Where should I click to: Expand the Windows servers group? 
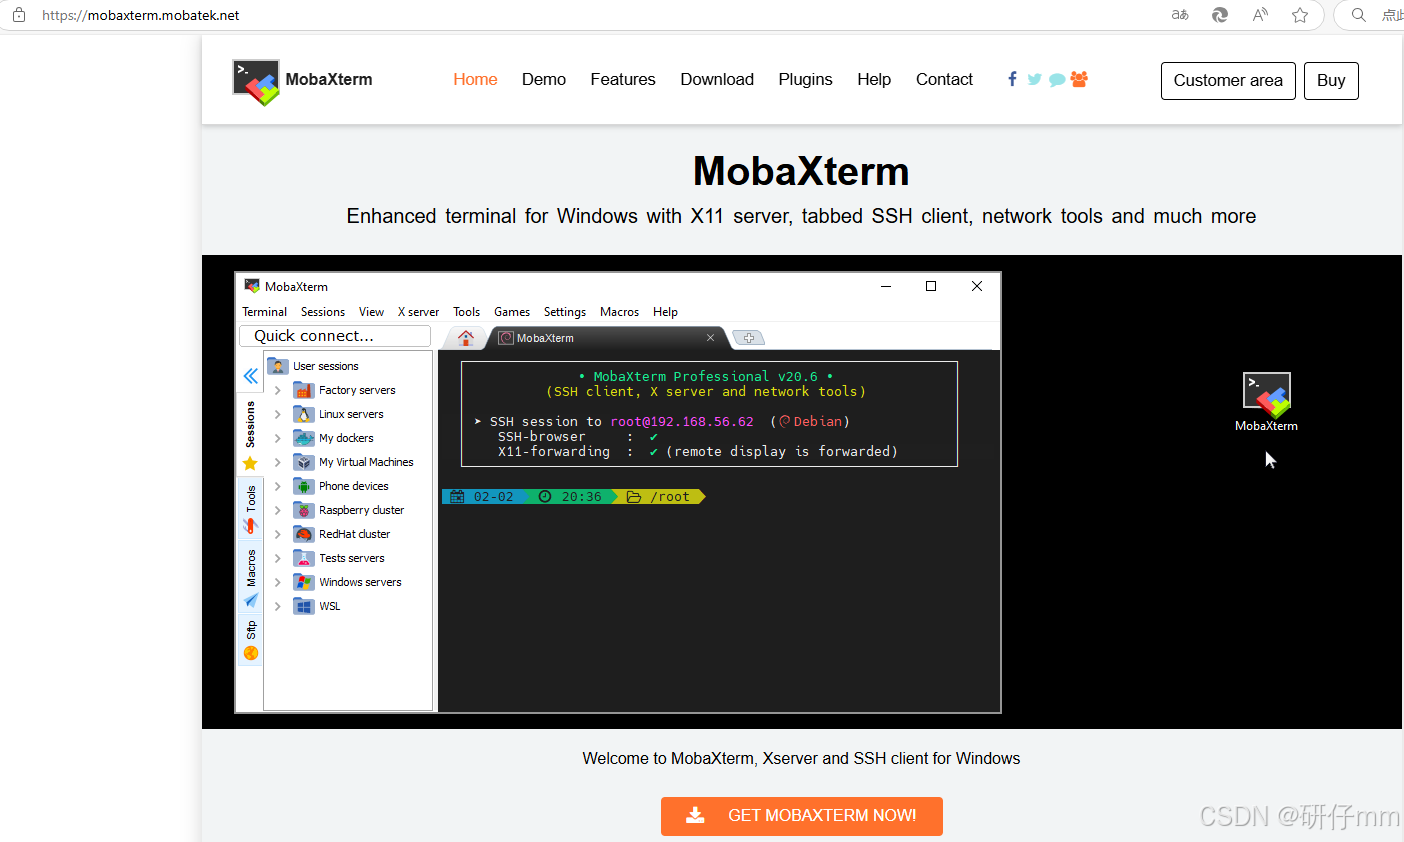[x=277, y=581]
